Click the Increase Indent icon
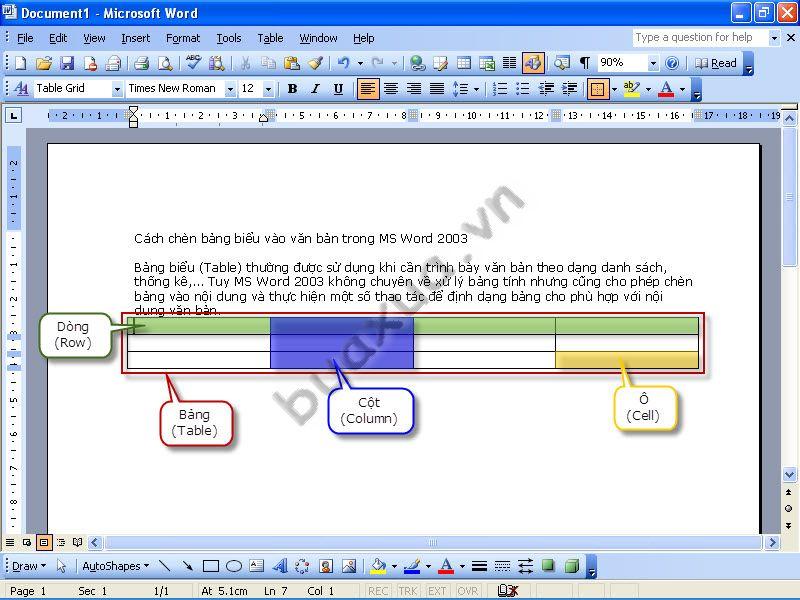The image size is (800, 600). point(569,89)
